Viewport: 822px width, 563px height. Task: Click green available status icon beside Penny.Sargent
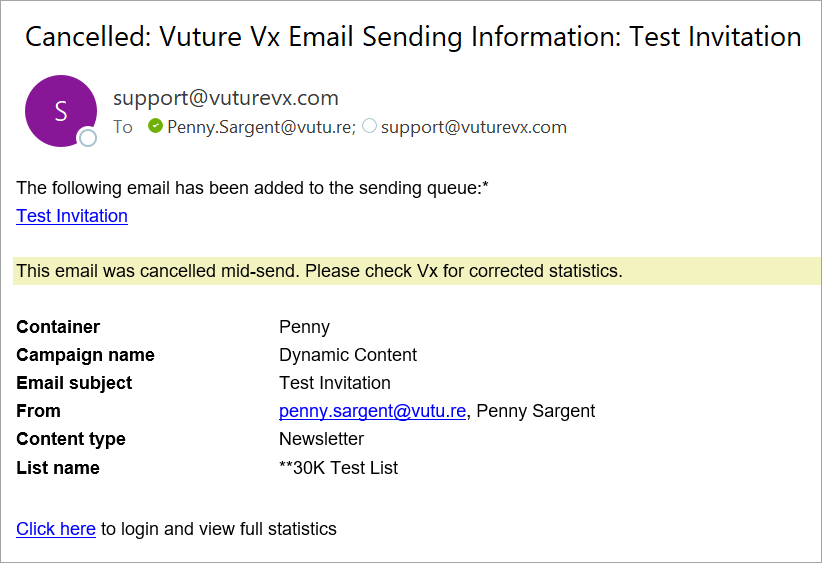155,126
